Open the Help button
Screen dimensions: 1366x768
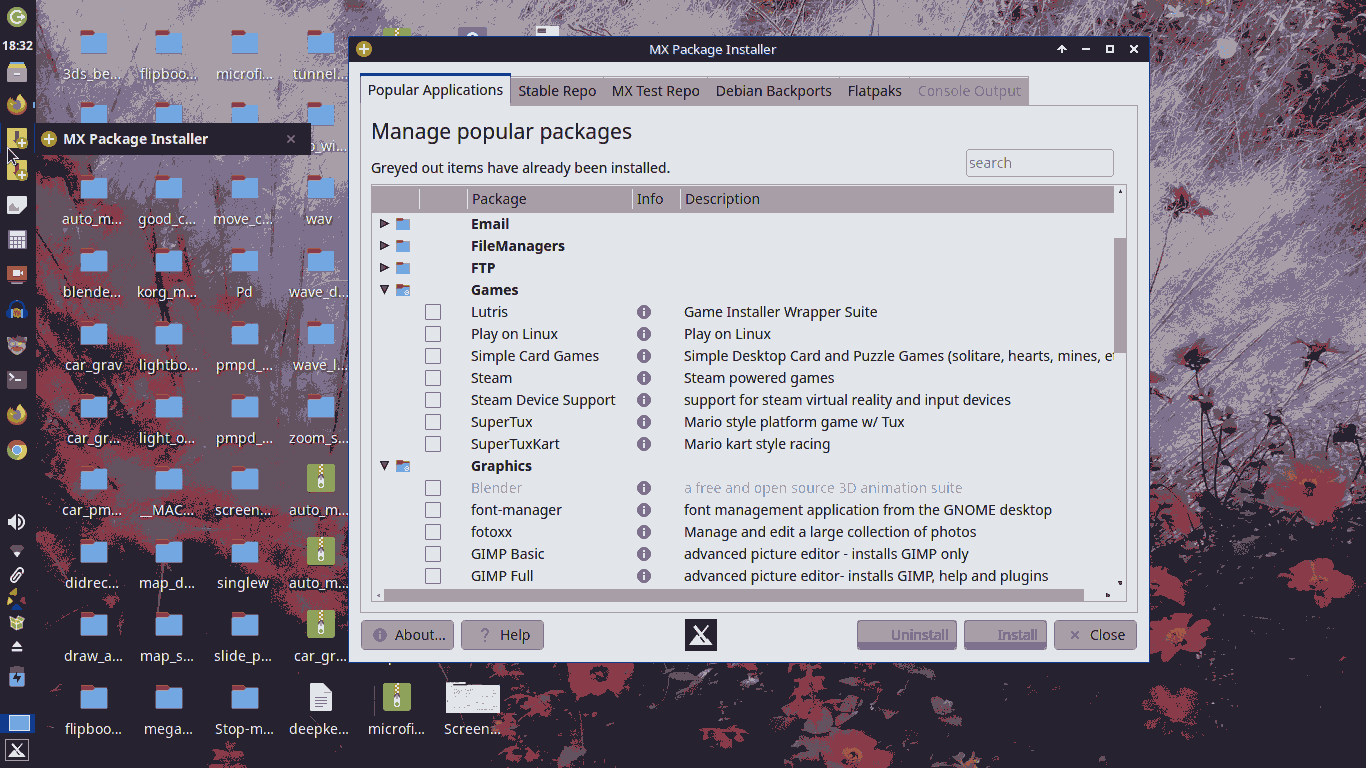coord(502,635)
